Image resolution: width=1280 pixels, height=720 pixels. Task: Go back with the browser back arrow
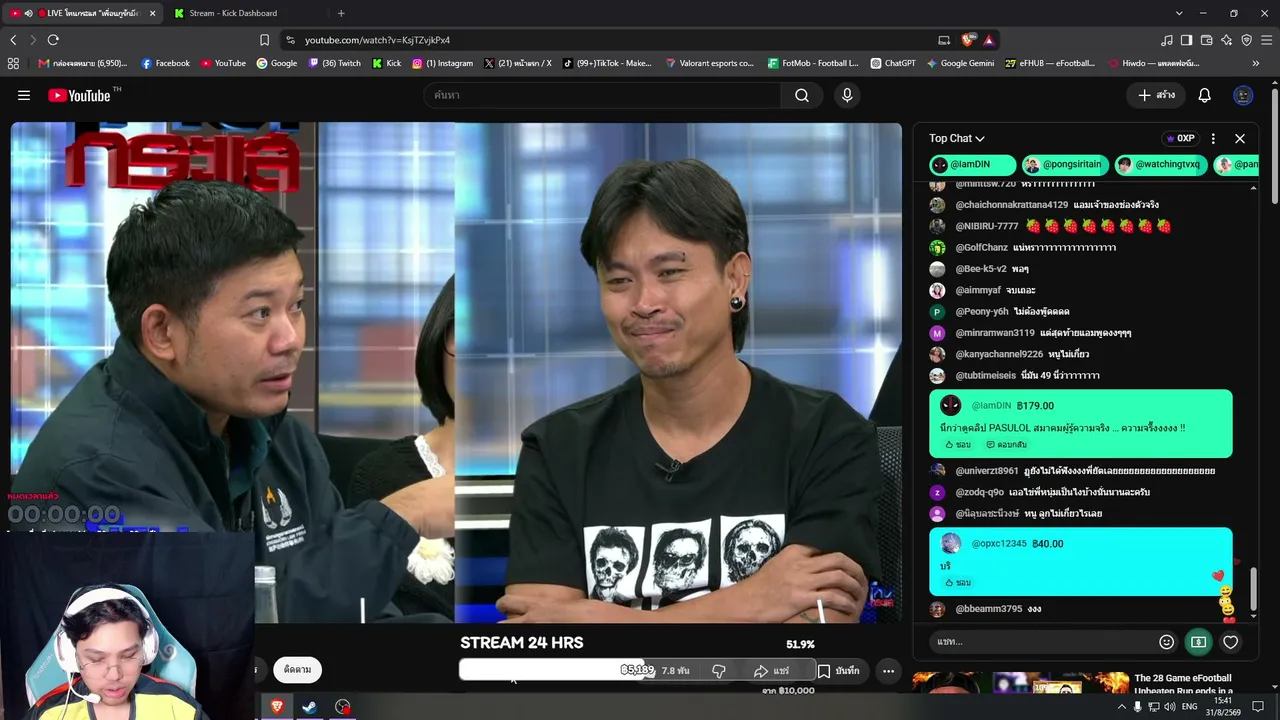(x=13, y=40)
